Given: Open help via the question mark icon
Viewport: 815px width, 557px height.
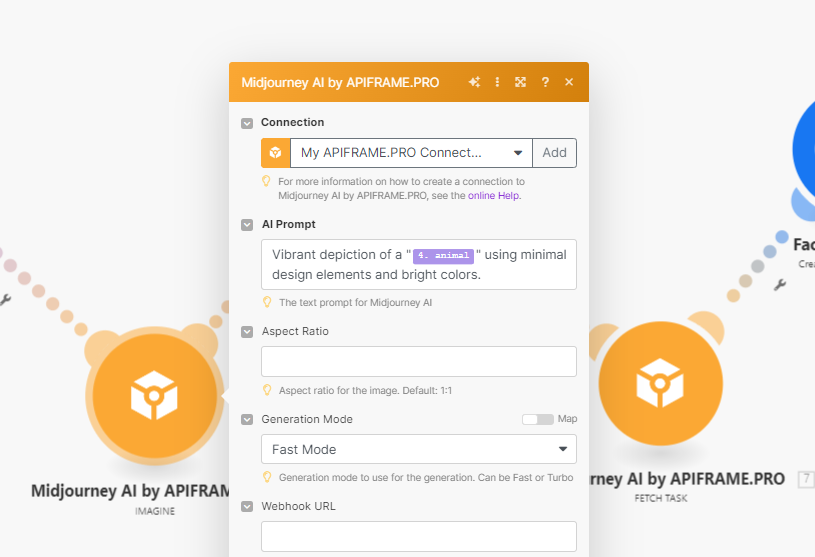Looking at the screenshot, I should [x=545, y=82].
